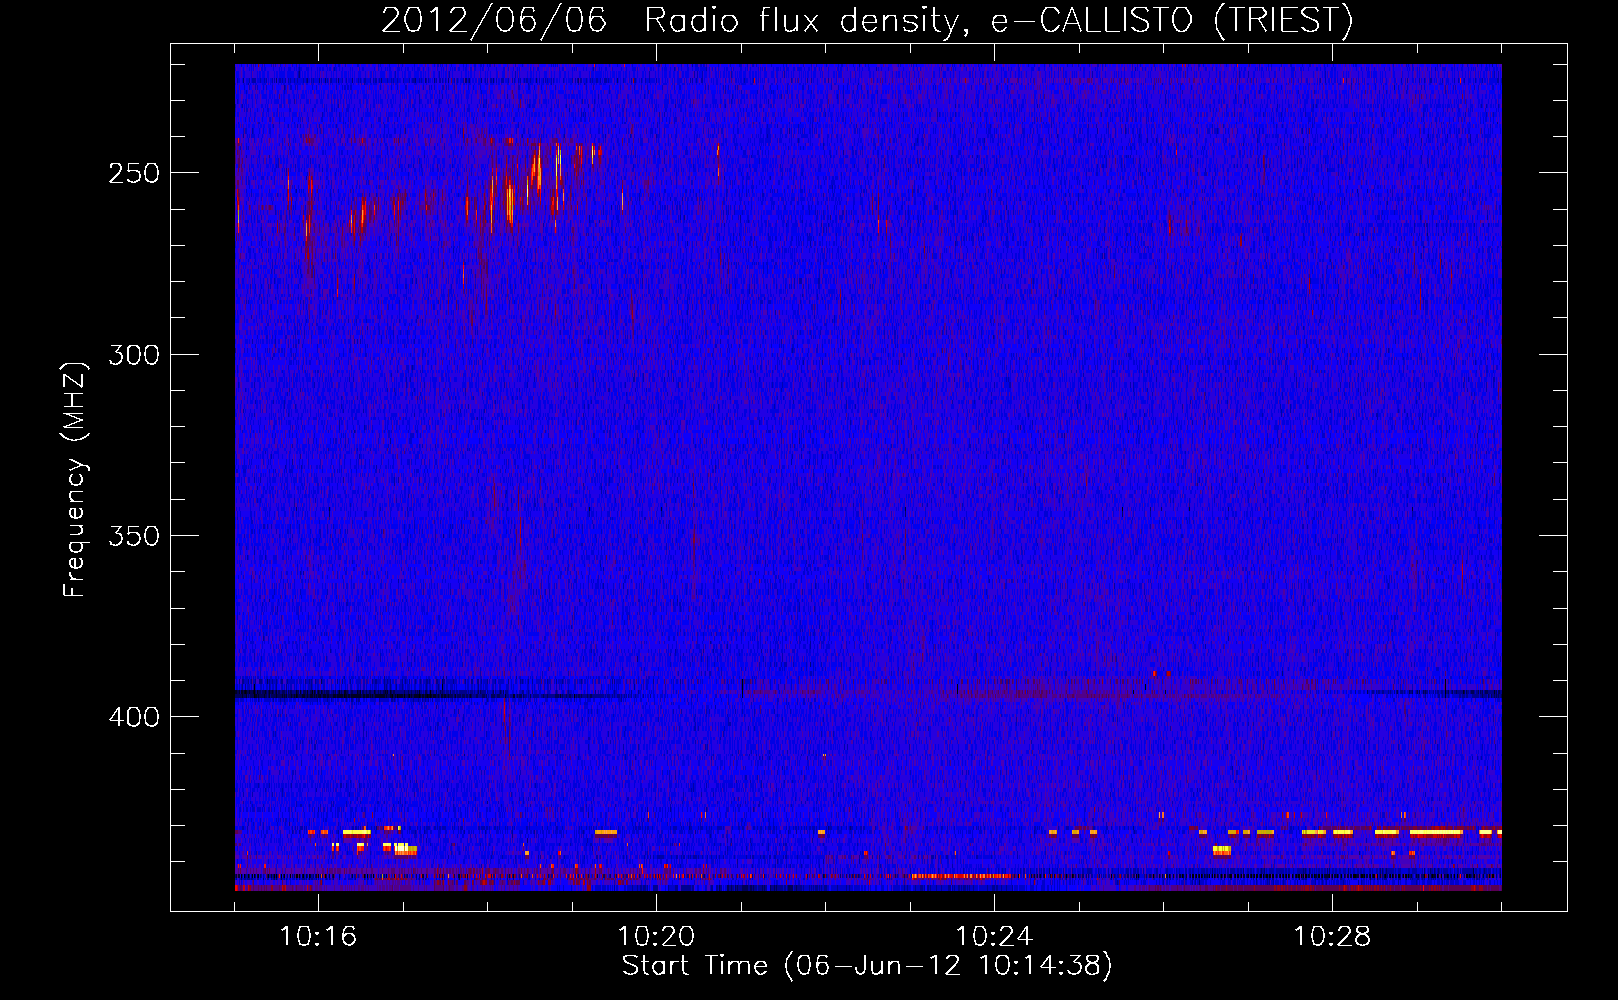Viewport: 1618px width, 1000px height.
Task: Click the 10:28 time tick label
Action: [1332, 937]
